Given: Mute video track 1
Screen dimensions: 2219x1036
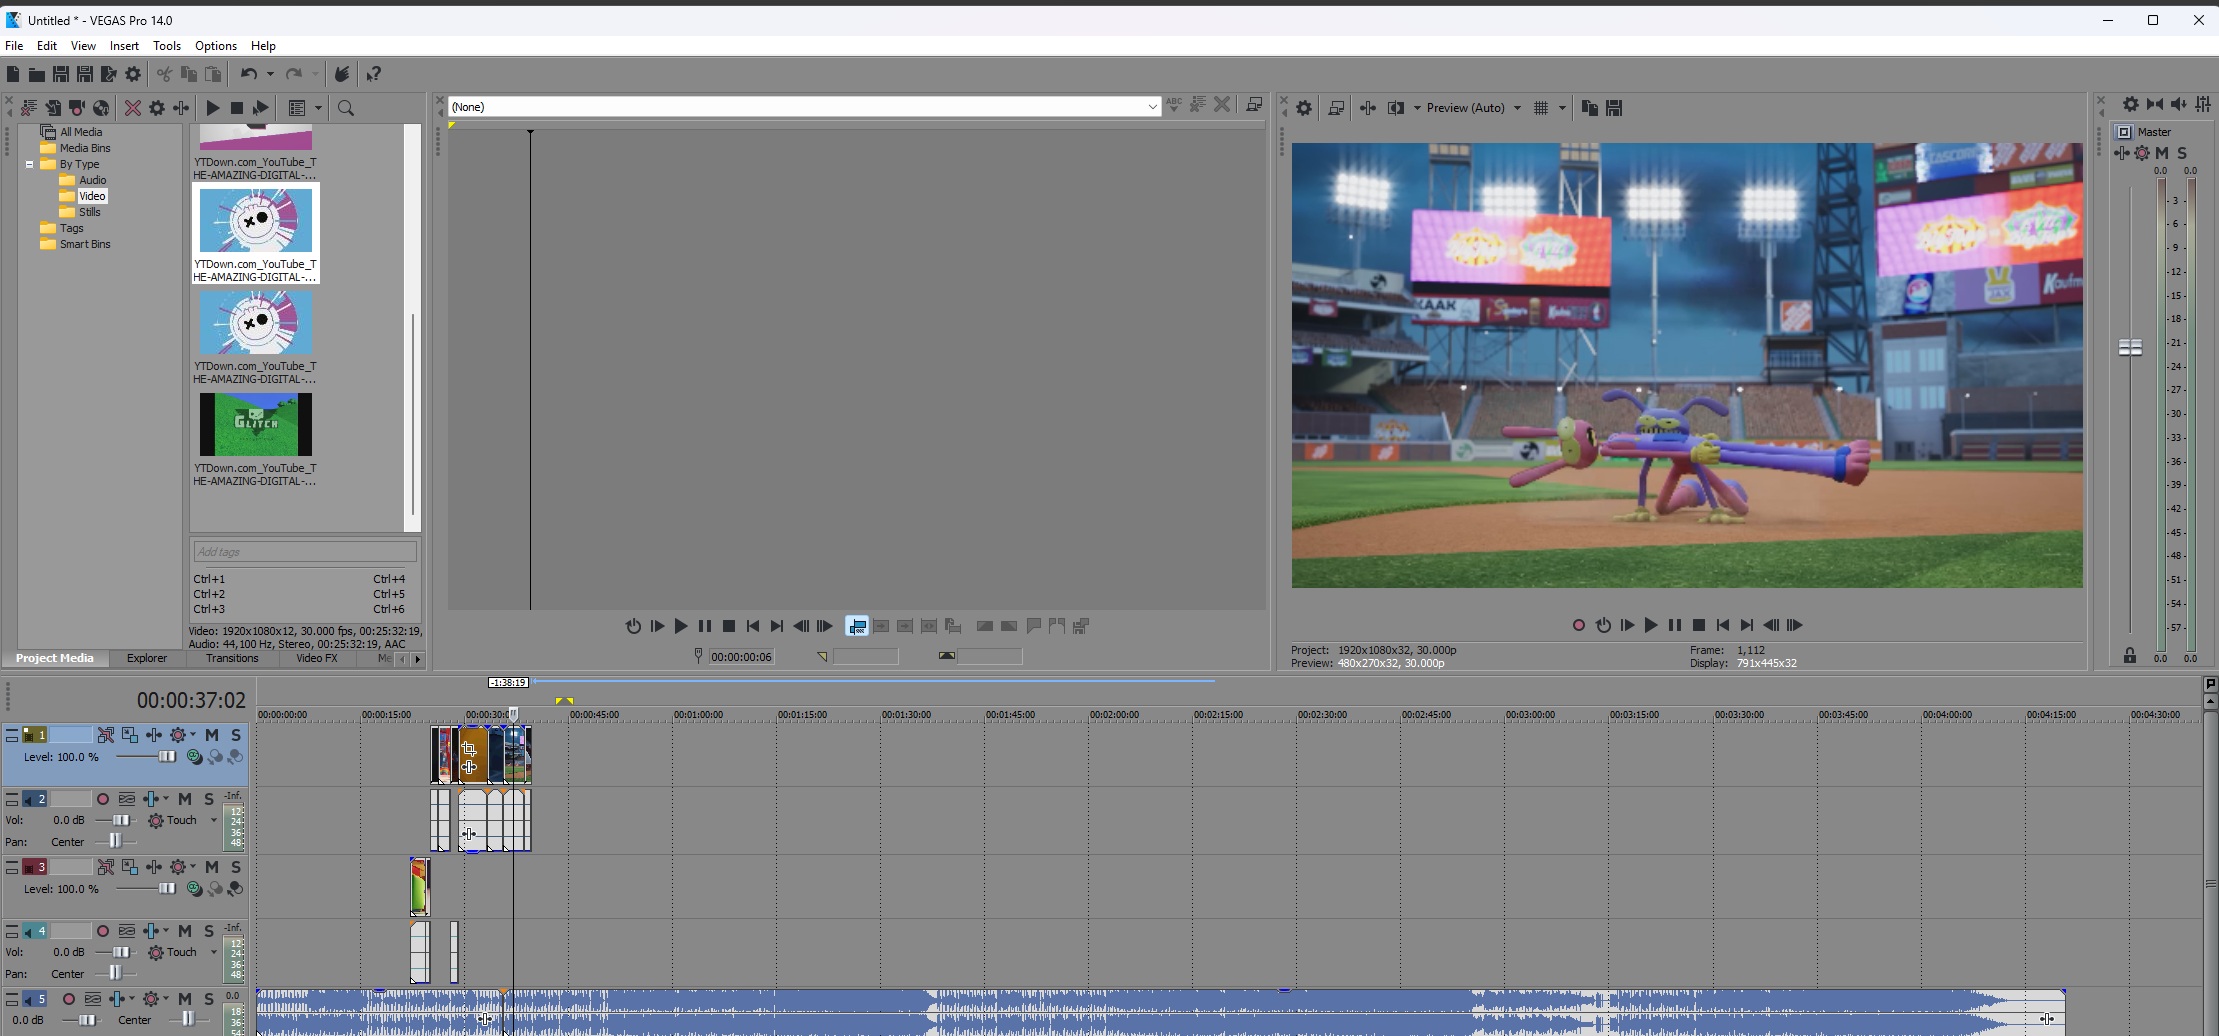Looking at the screenshot, I should pyautogui.click(x=212, y=735).
